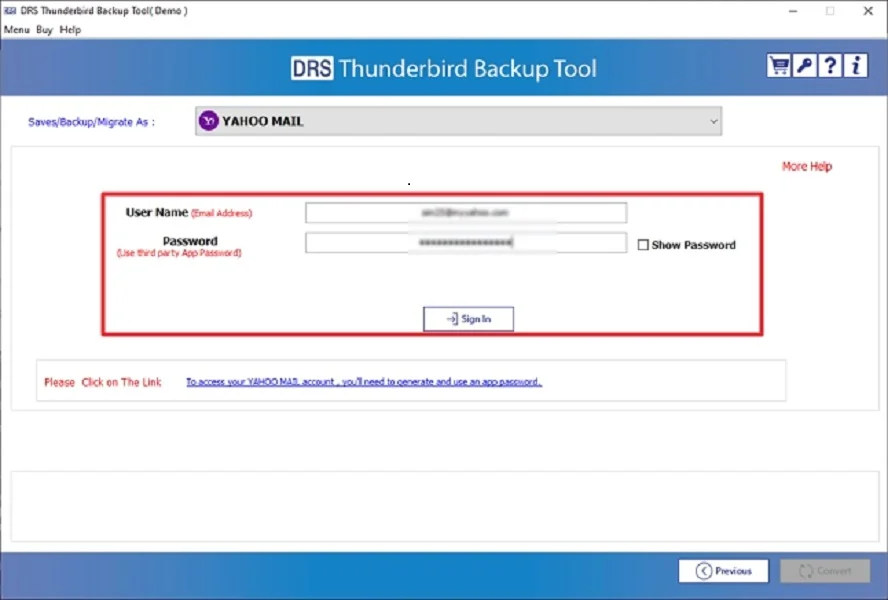Click the Yahoo Mail logo in the dropdown

[x=208, y=121]
